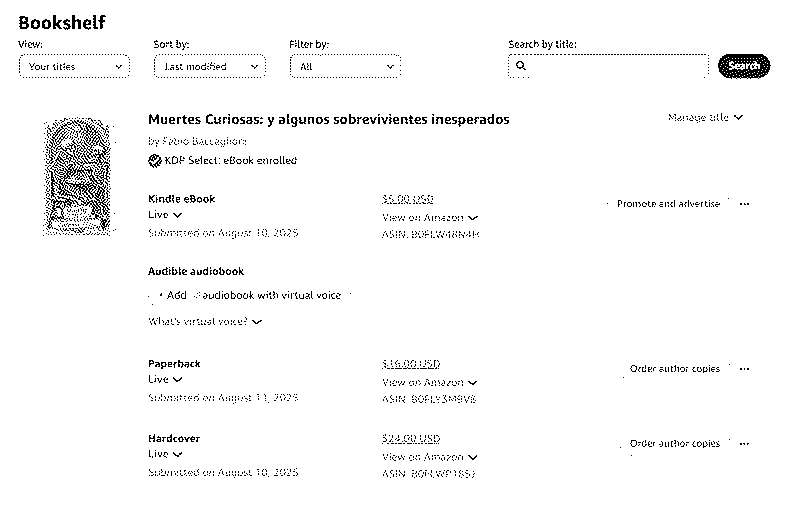This screenshot has height=523, width=800.
Task: Click the magnifier icon in search field
Action: click(521, 67)
